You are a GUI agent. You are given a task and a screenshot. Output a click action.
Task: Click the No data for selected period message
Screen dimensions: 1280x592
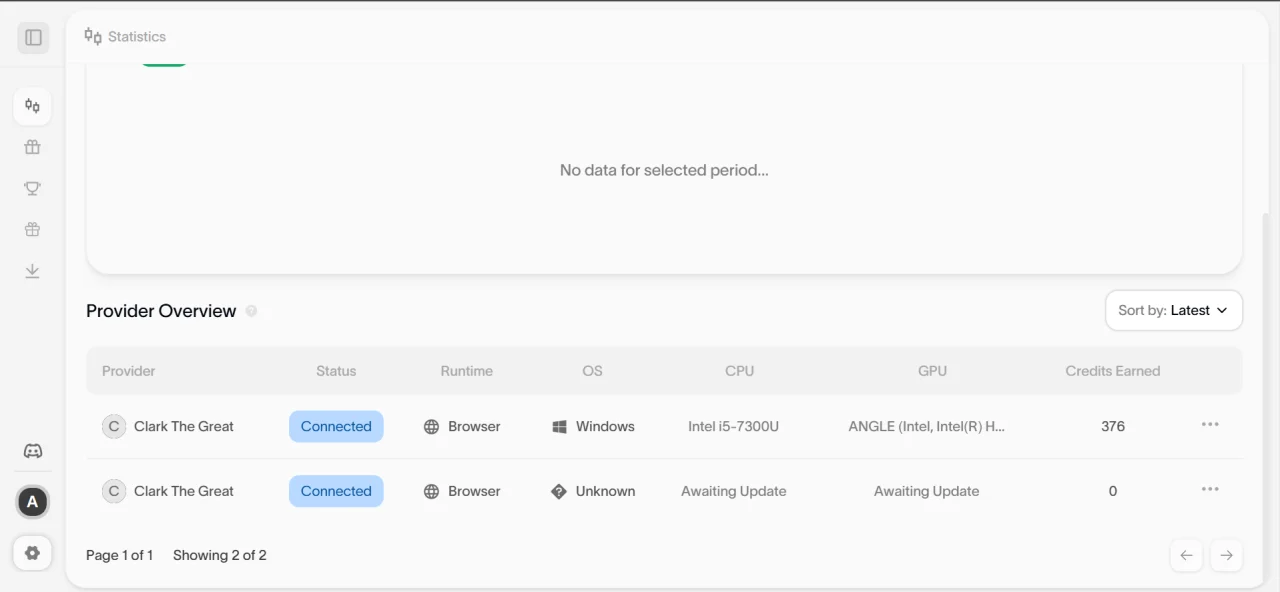[x=664, y=170]
